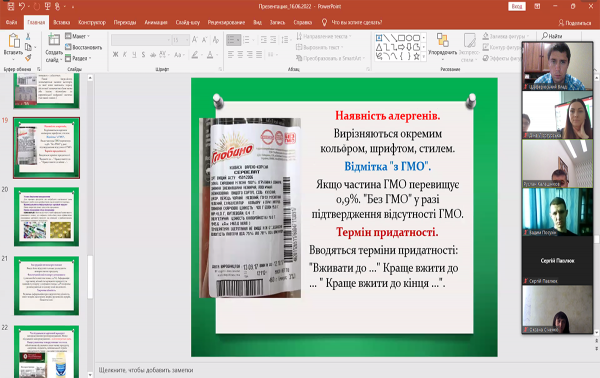
Task: Toggle Bold (Ж) formatting
Action: [115, 55]
